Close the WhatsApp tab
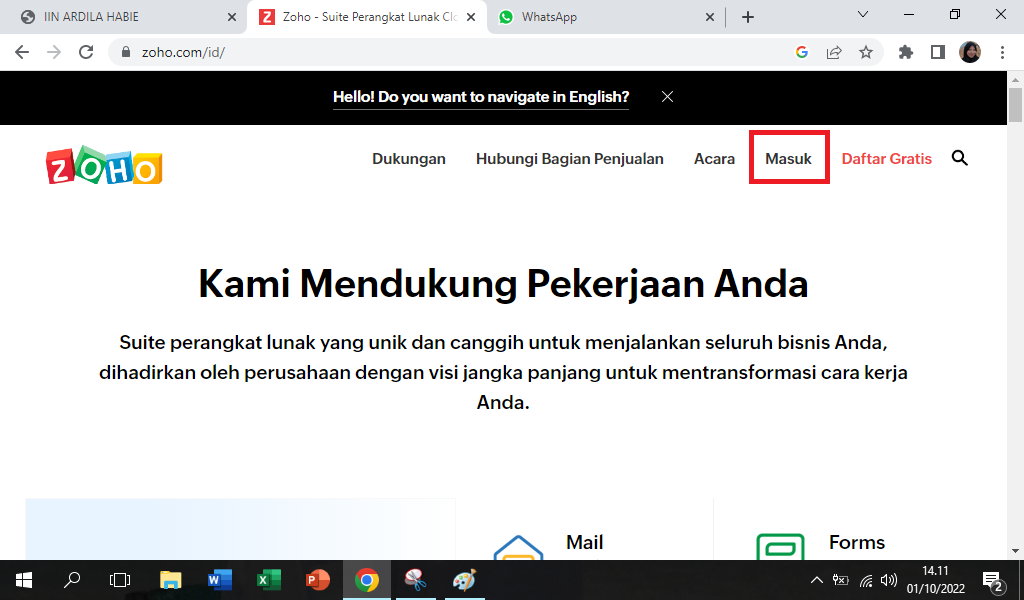Image resolution: width=1024 pixels, height=600 pixels. click(710, 17)
